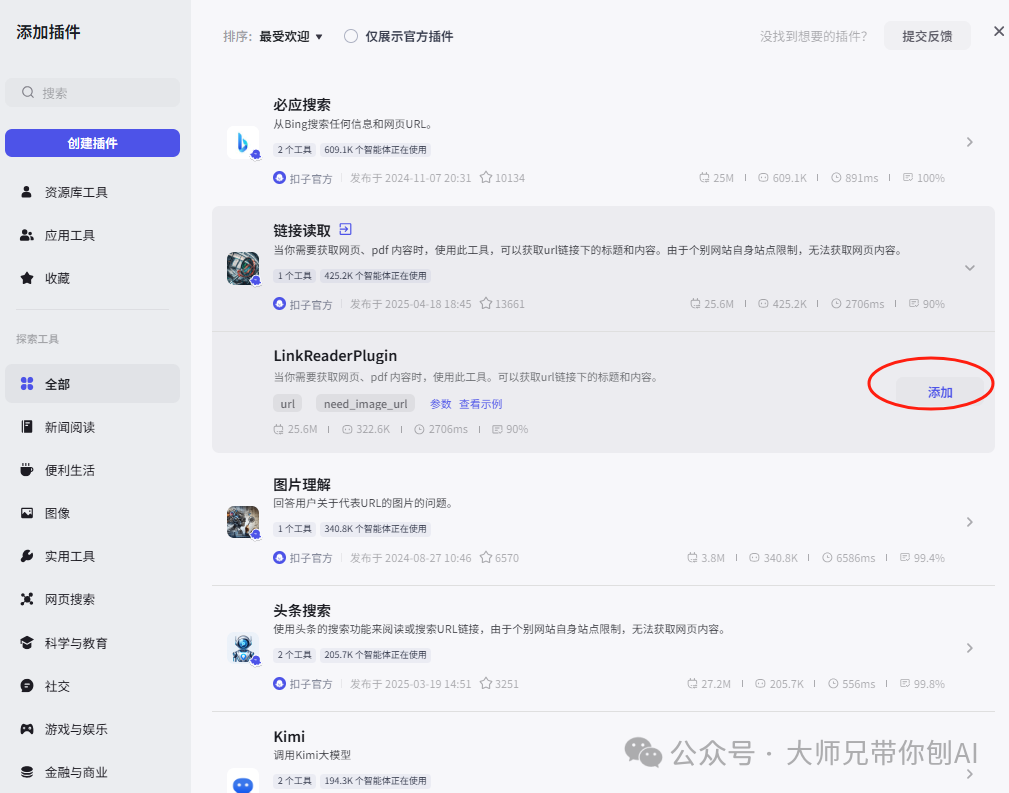Image resolution: width=1009 pixels, height=793 pixels.
Task: Expand the Kimi plugin row
Action: 969,774
